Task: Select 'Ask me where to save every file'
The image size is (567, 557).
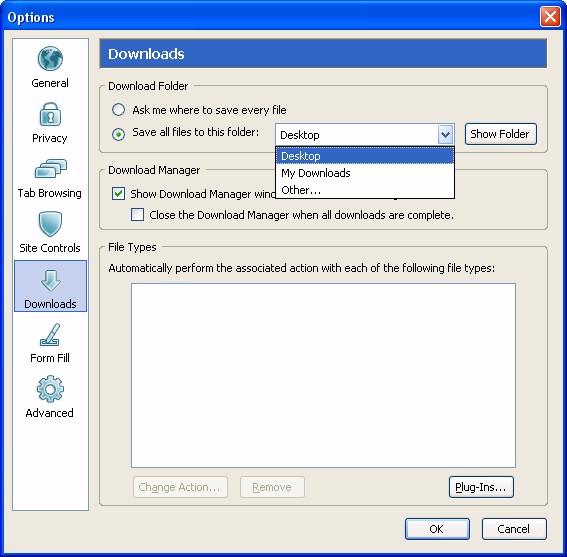Action: tap(119, 110)
